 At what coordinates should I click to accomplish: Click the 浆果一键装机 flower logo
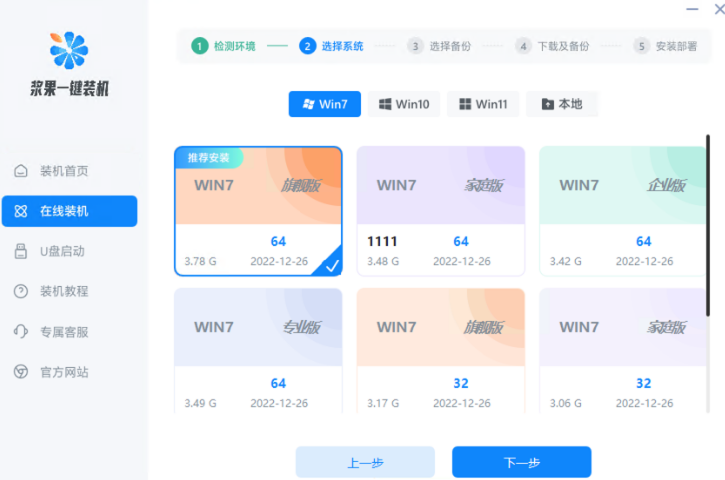pos(69,50)
